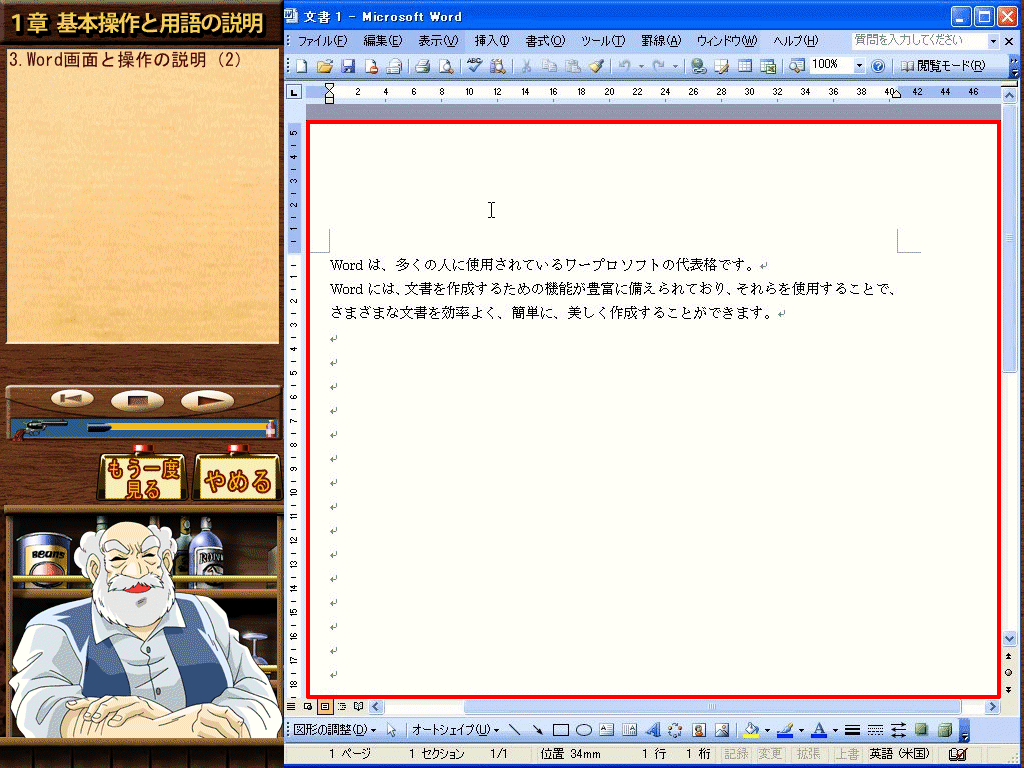Click the Paste clipboard icon
The width and height of the screenshot is (1024, 768).
[573, 66]
